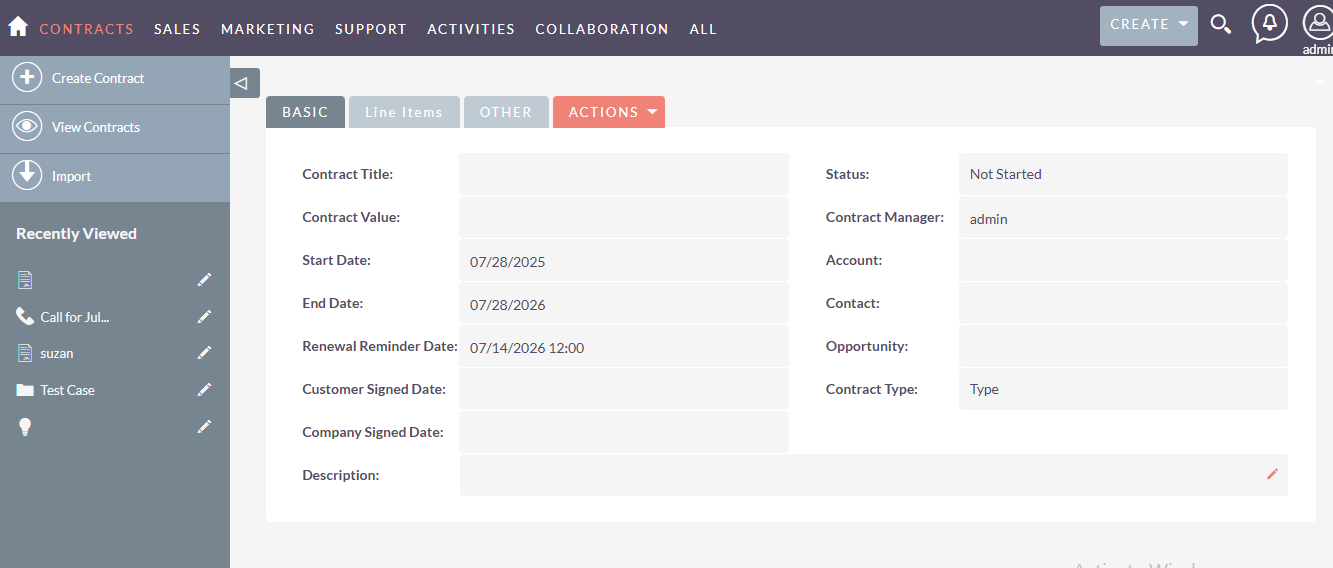Switch to the Line Items tab

point(403,112)
